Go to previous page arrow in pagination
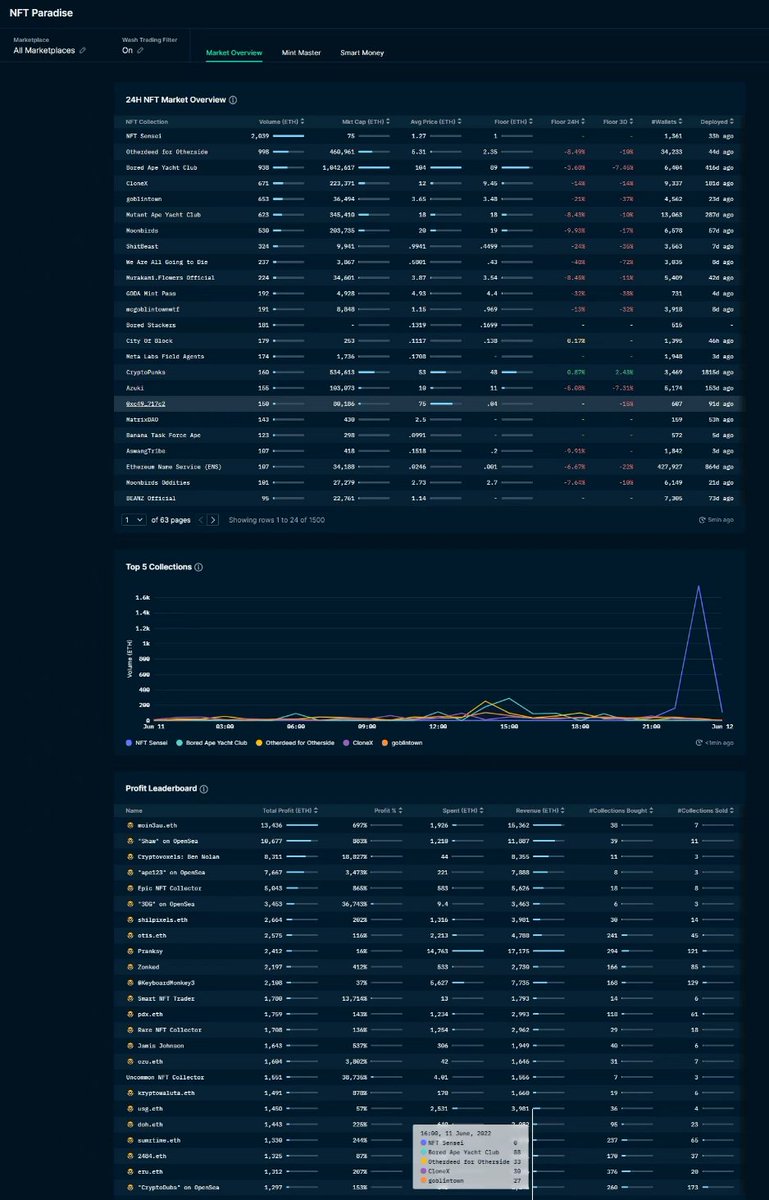 click(x=201, y=520)
